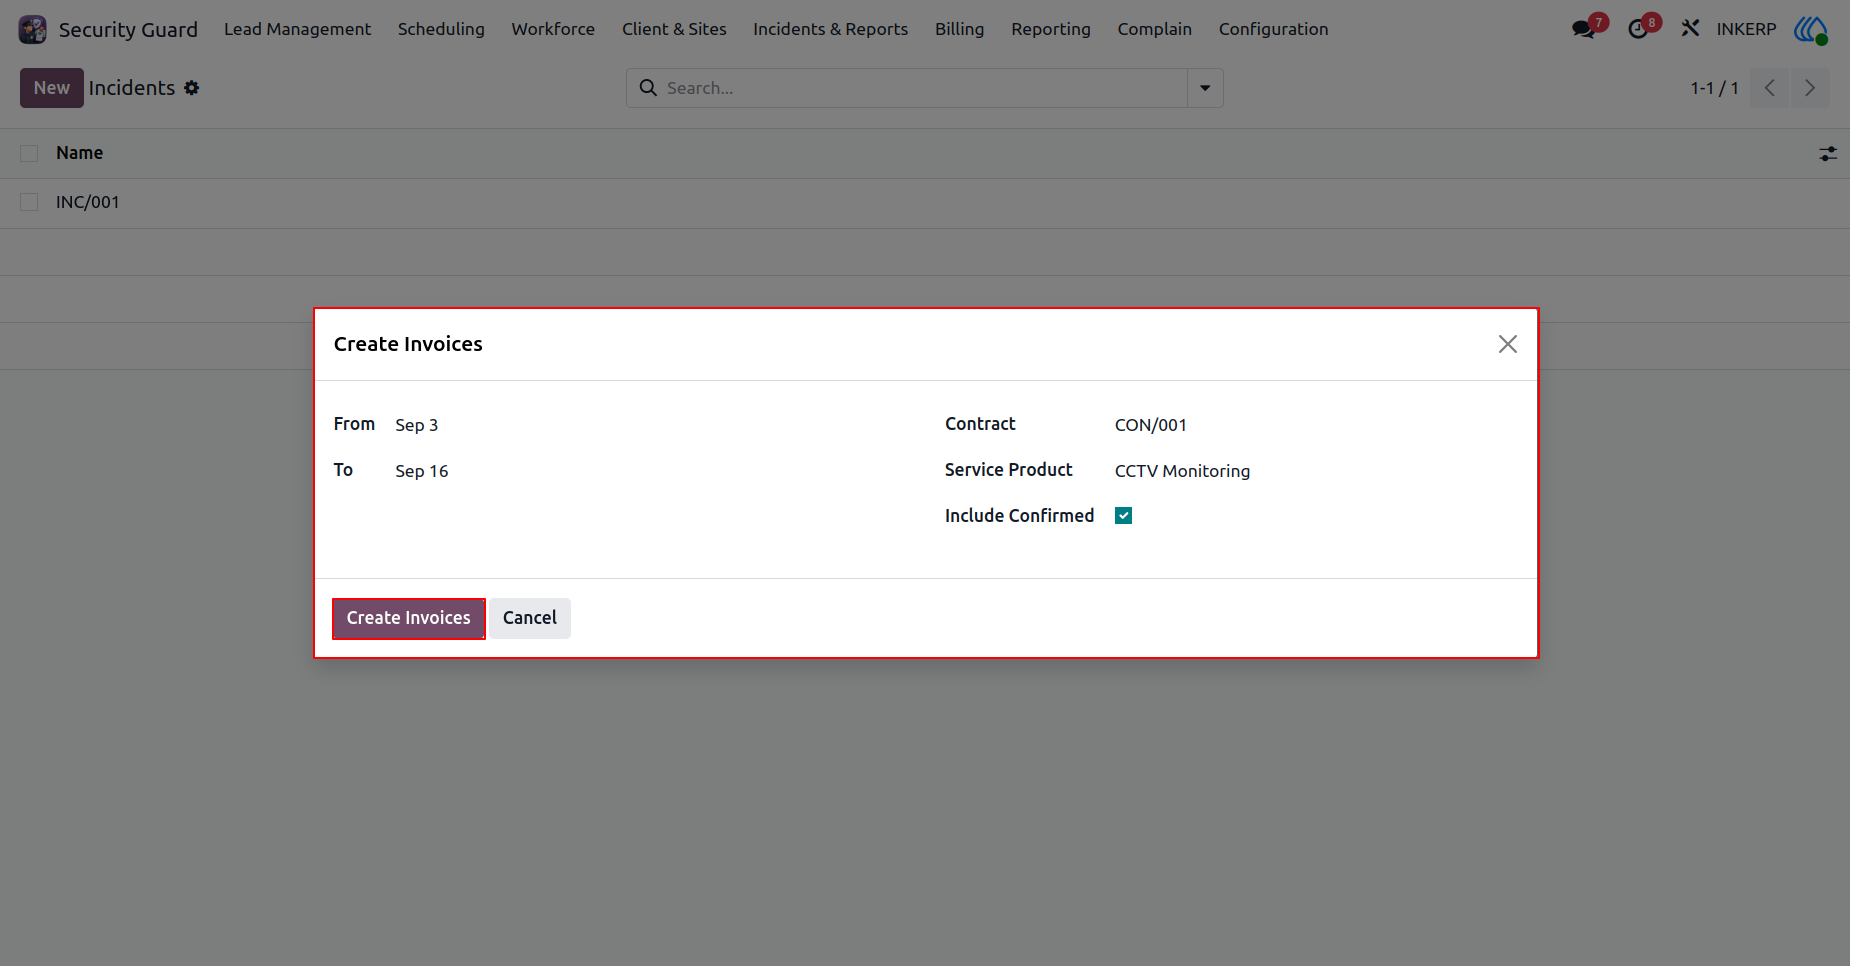Click the column options adjust icon

1828,154
